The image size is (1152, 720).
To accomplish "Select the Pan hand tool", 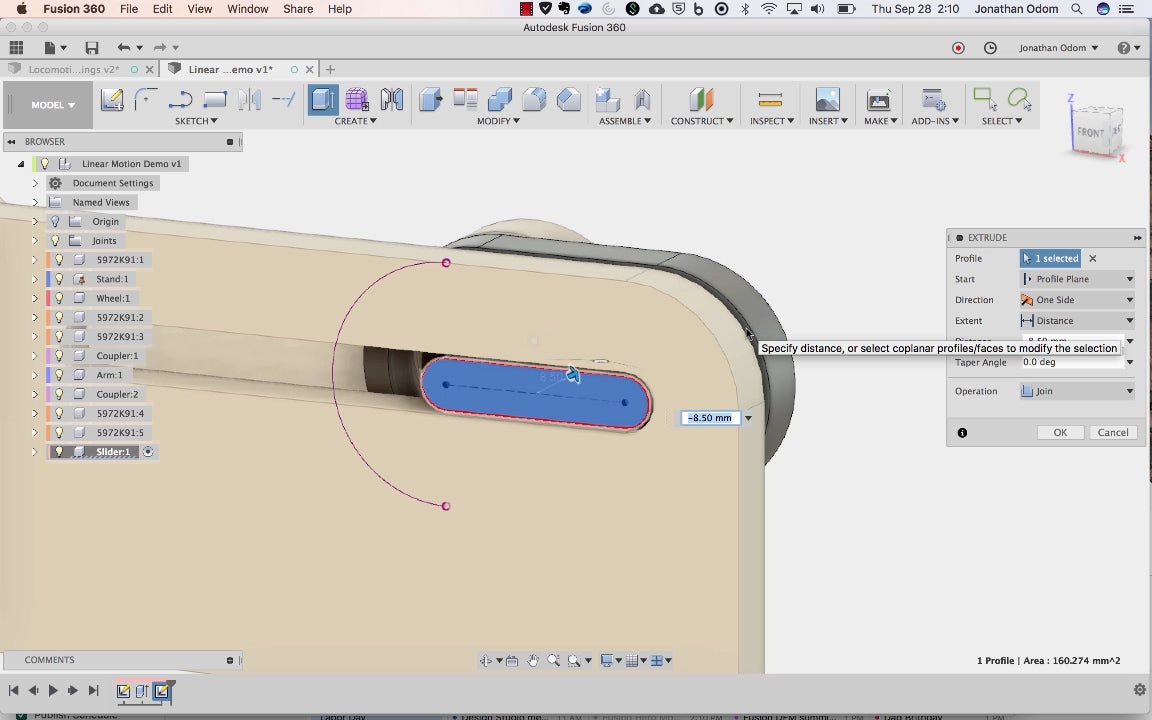I will coord(533,660).
